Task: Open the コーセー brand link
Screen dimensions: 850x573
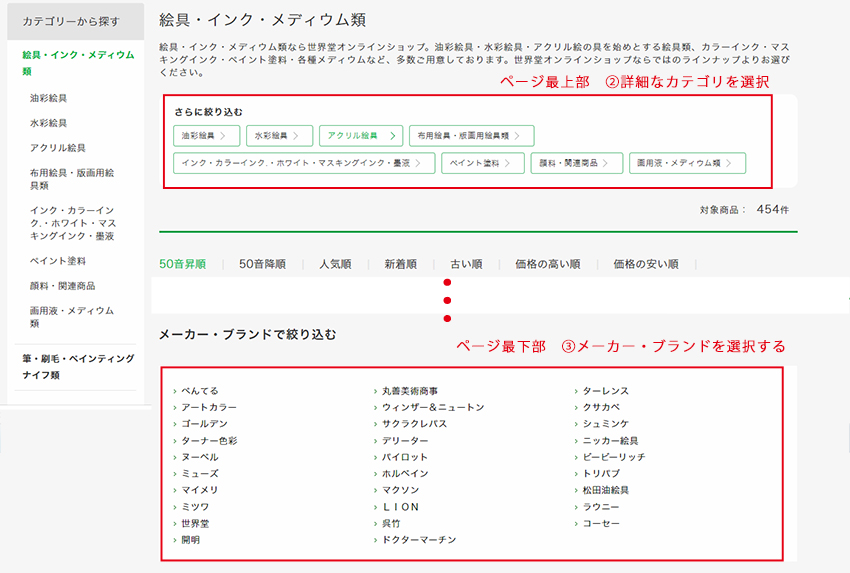Action: coord(601,524)
